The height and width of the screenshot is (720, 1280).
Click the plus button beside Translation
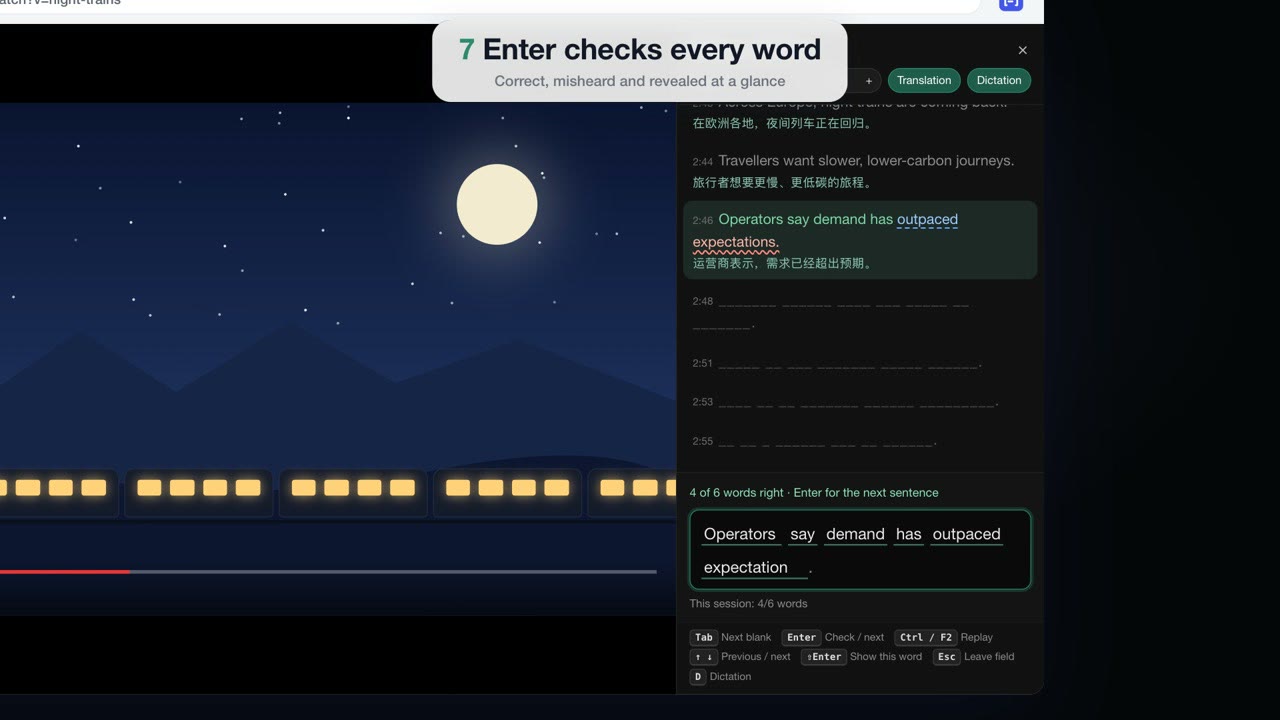tap(868, 81)
